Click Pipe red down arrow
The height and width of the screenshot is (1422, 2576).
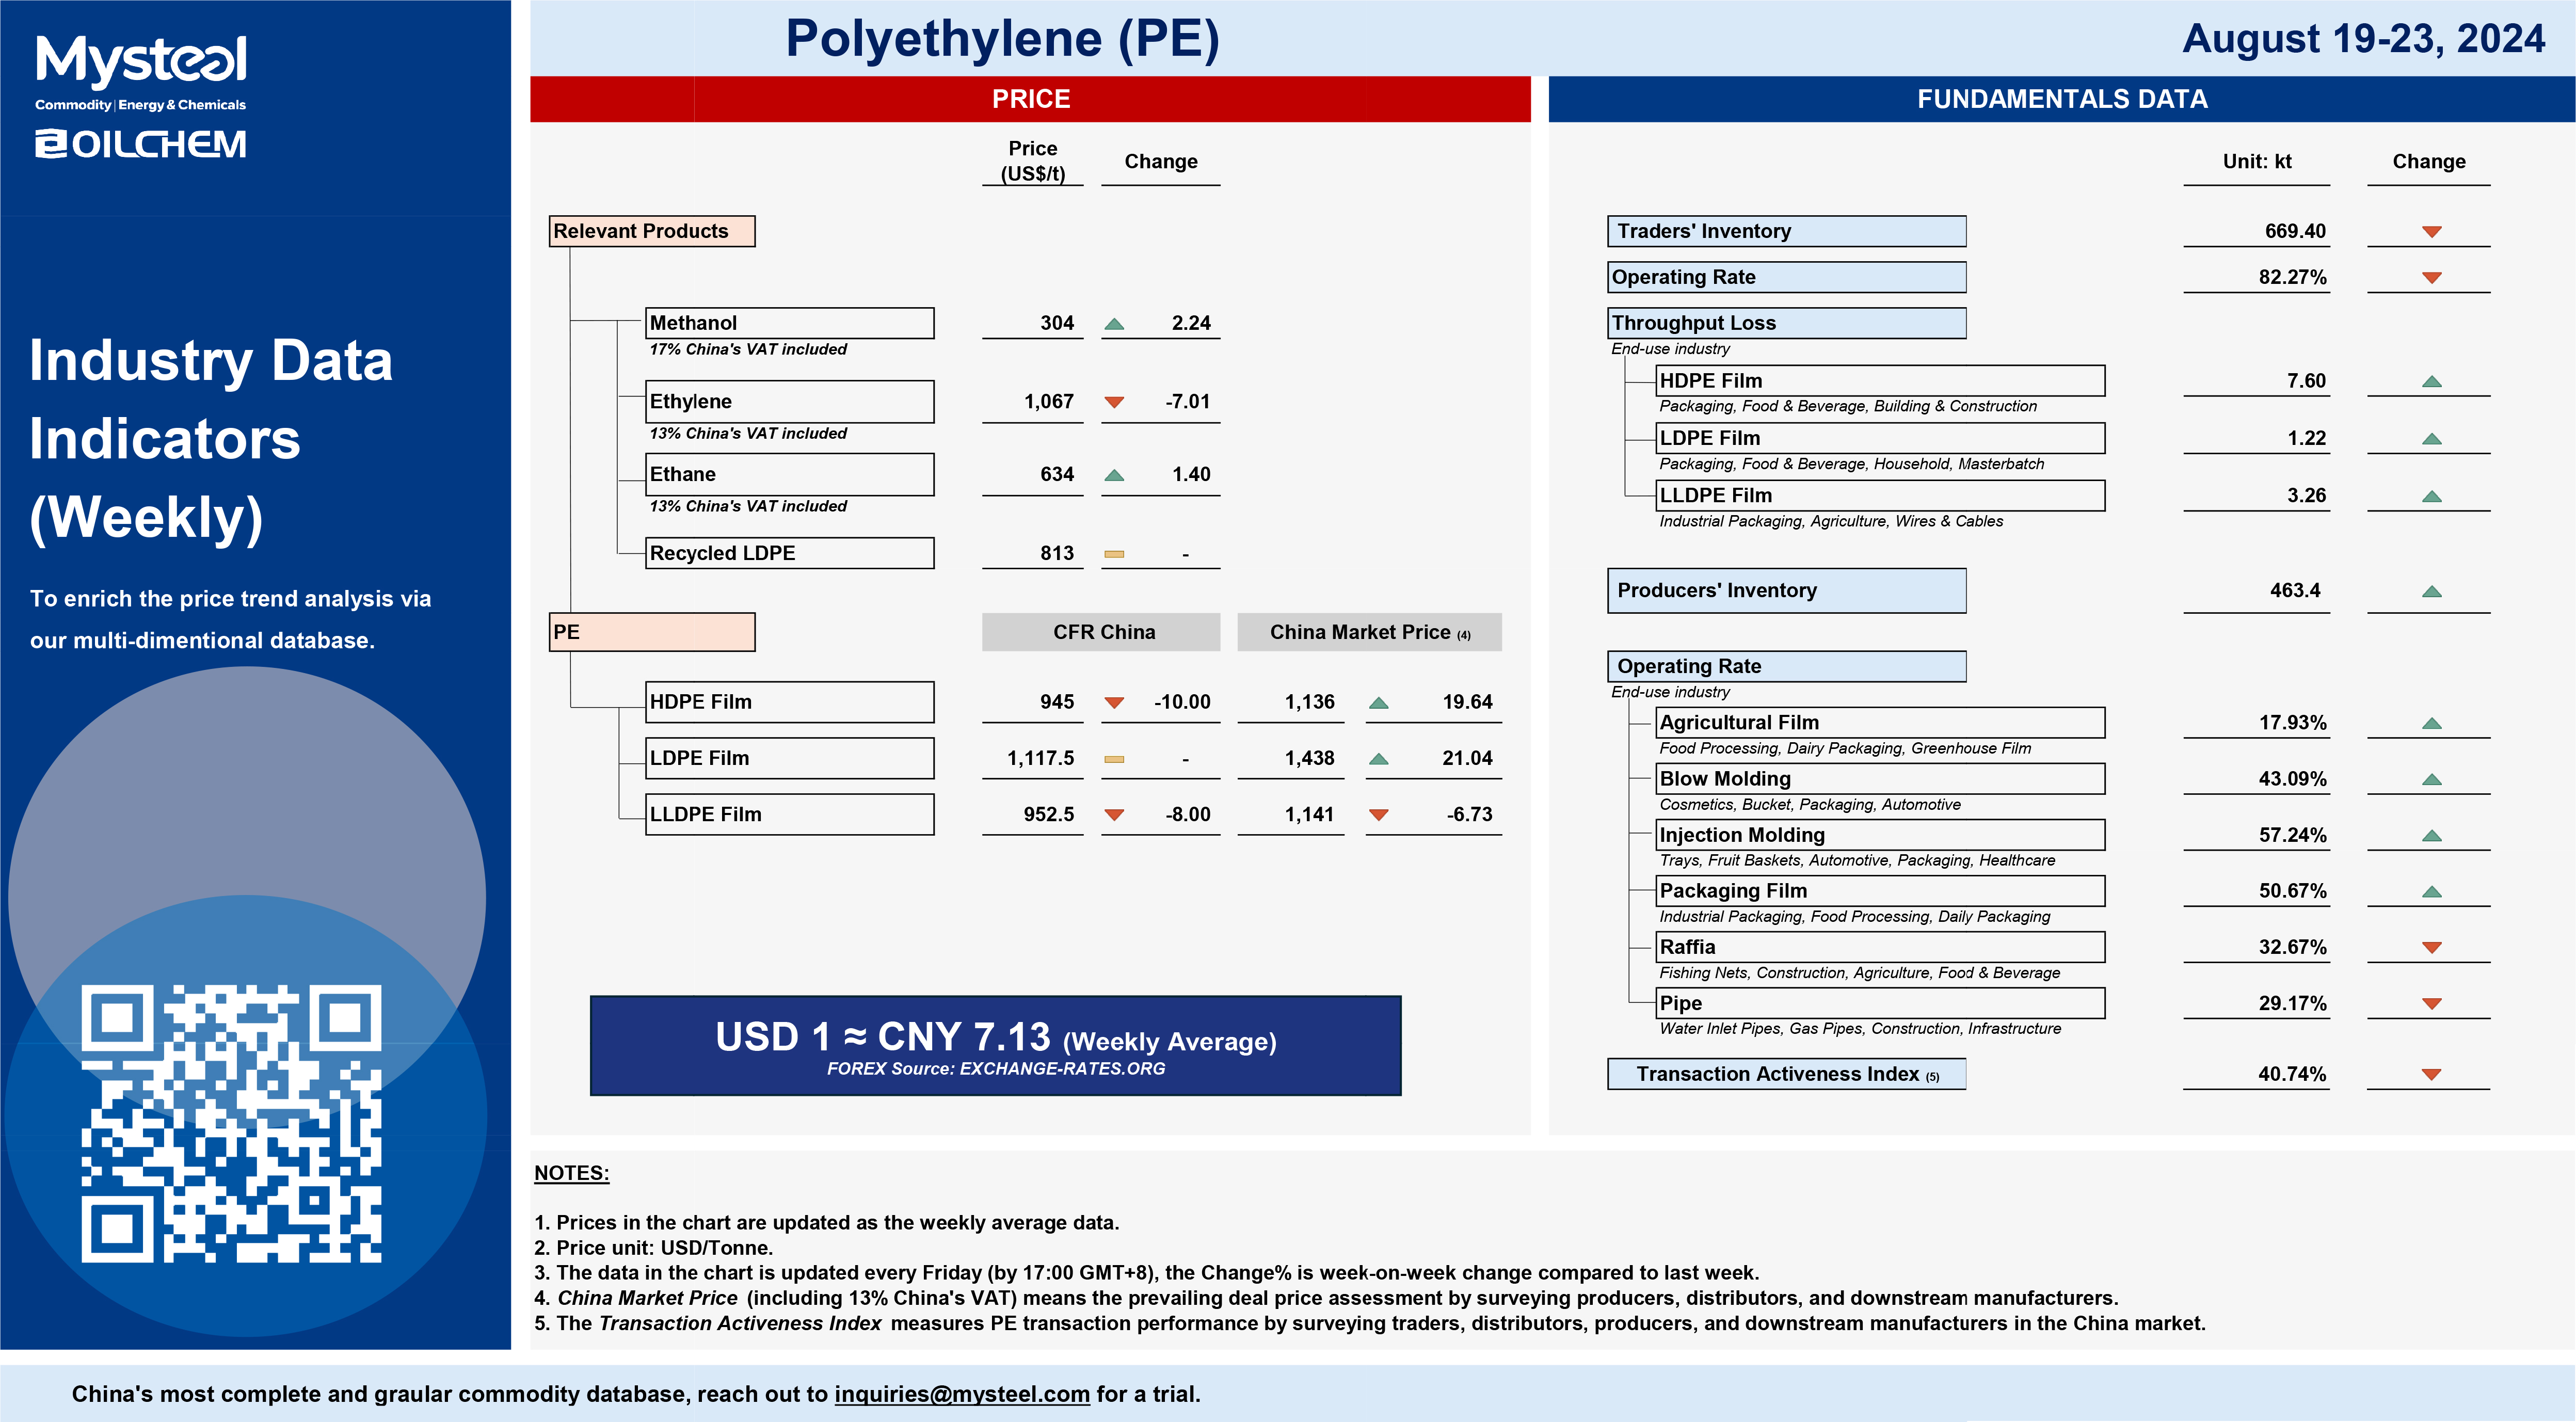(2432, 1003)
